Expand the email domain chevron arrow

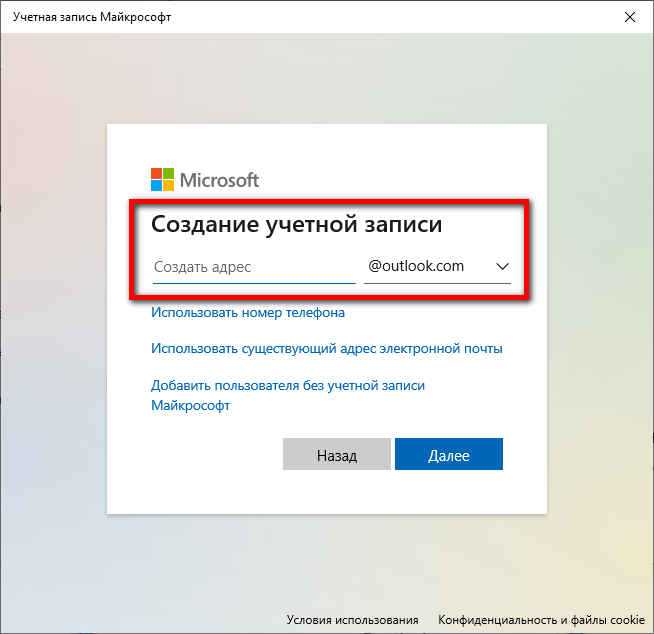coord(502,267)
